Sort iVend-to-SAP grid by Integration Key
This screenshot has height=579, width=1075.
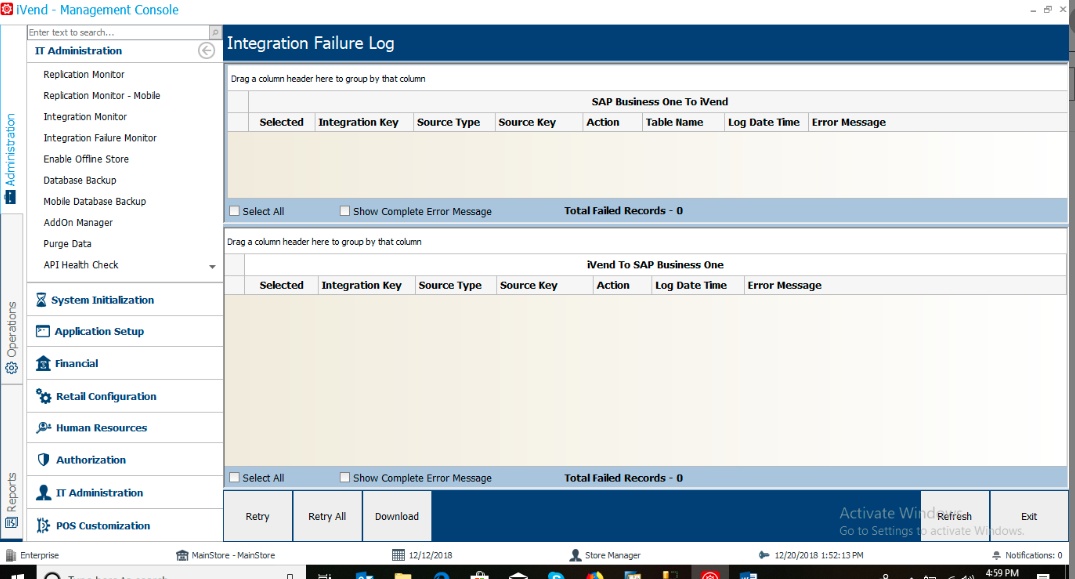pyautogui.click(x=367, y=285)
